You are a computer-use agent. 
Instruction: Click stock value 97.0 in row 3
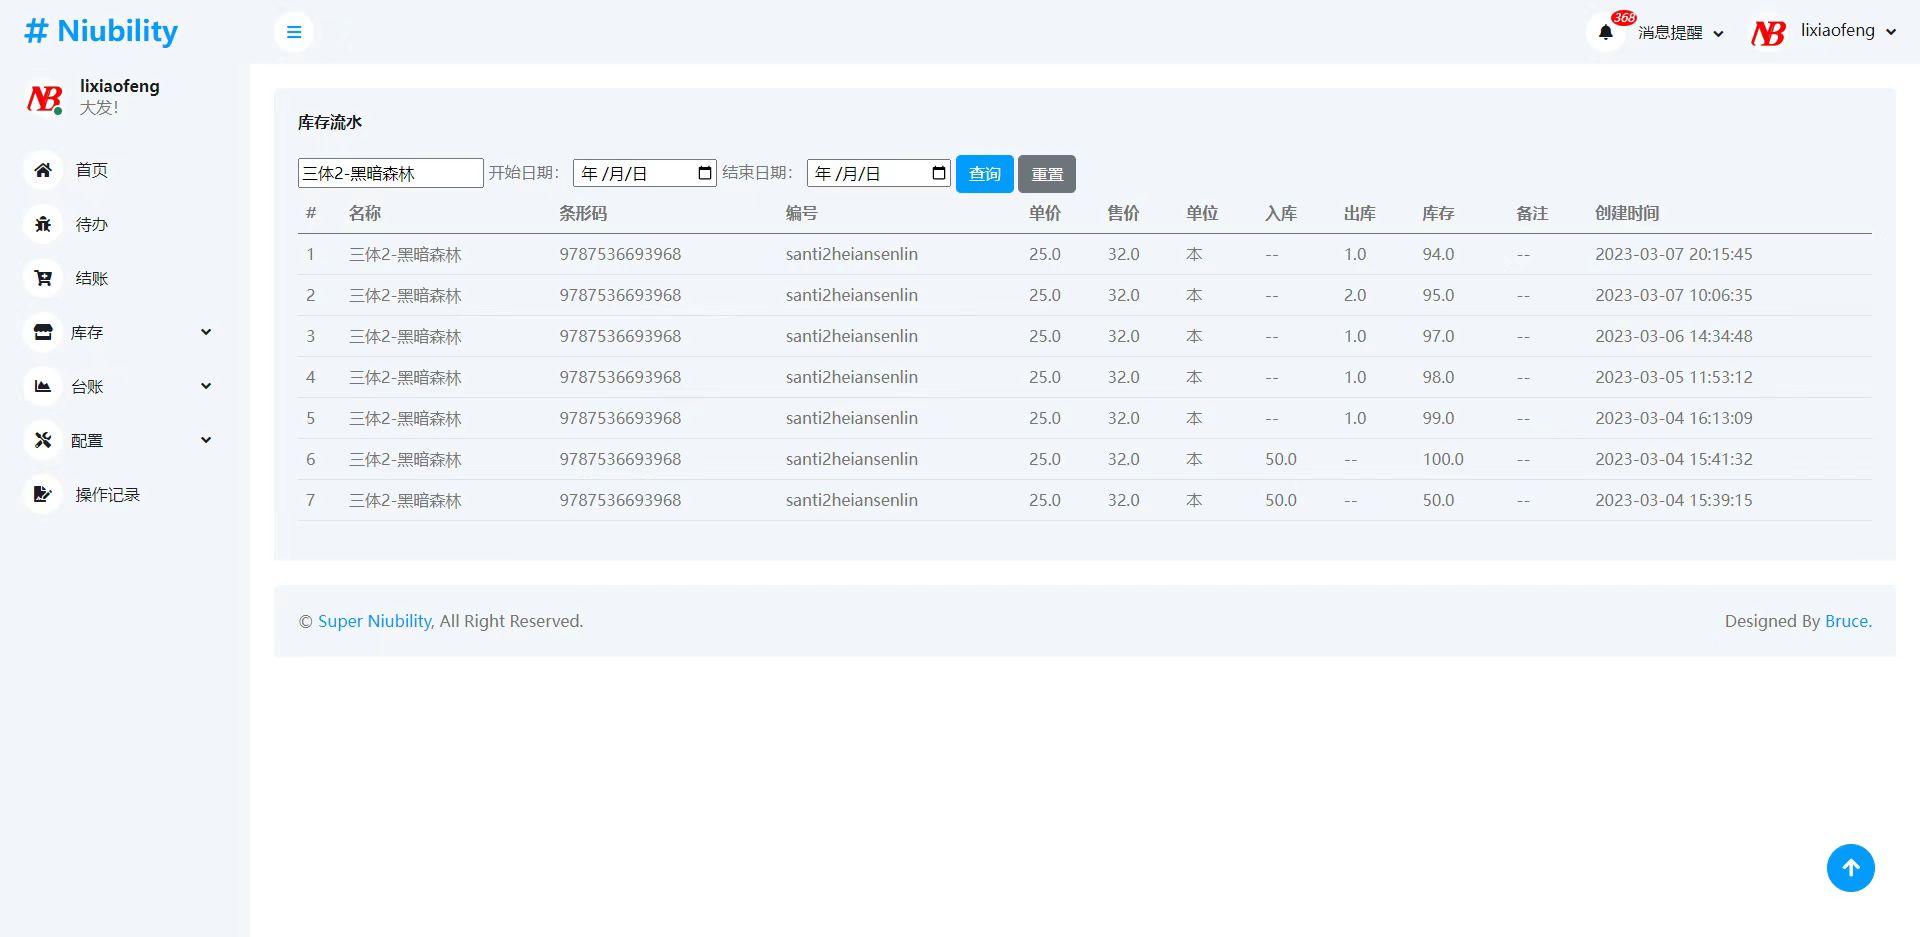click(1438, 336)
